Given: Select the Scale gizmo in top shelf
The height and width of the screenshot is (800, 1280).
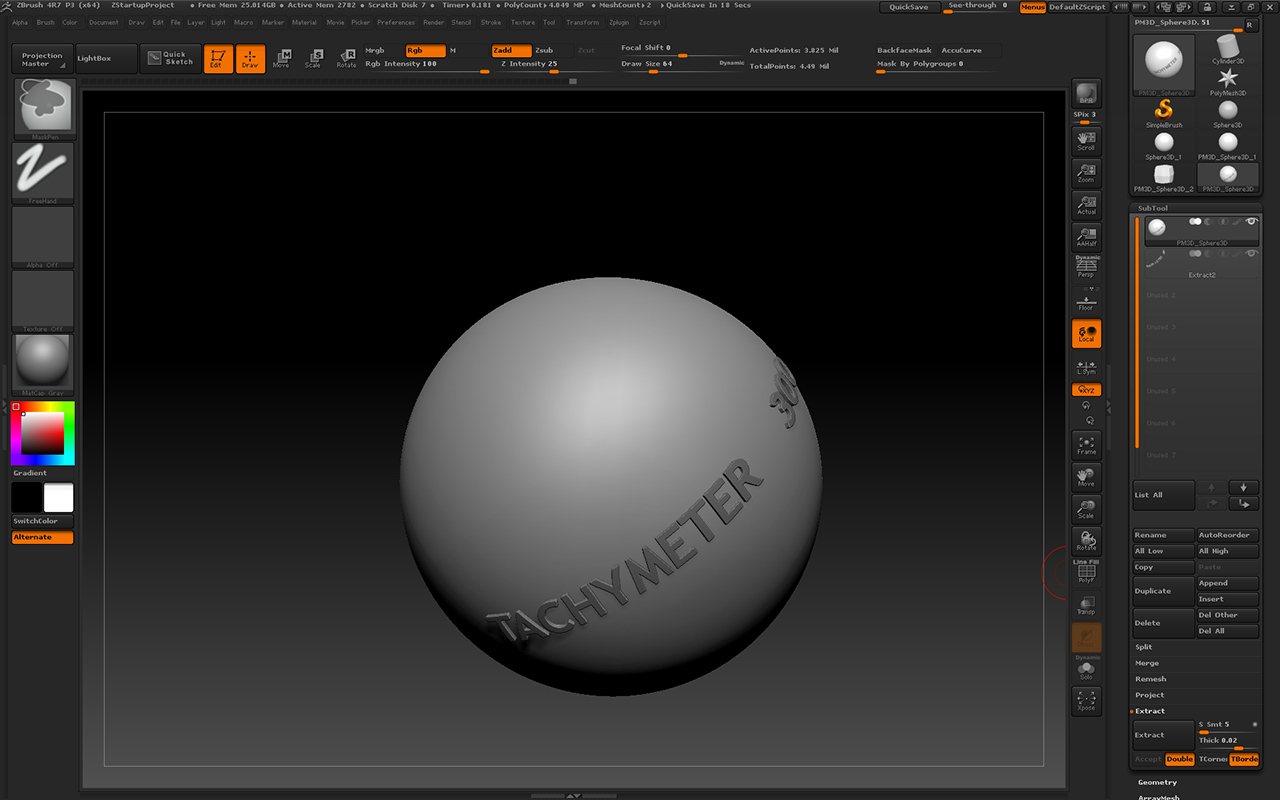Looking at the screenshot, I should pos(314,59).
